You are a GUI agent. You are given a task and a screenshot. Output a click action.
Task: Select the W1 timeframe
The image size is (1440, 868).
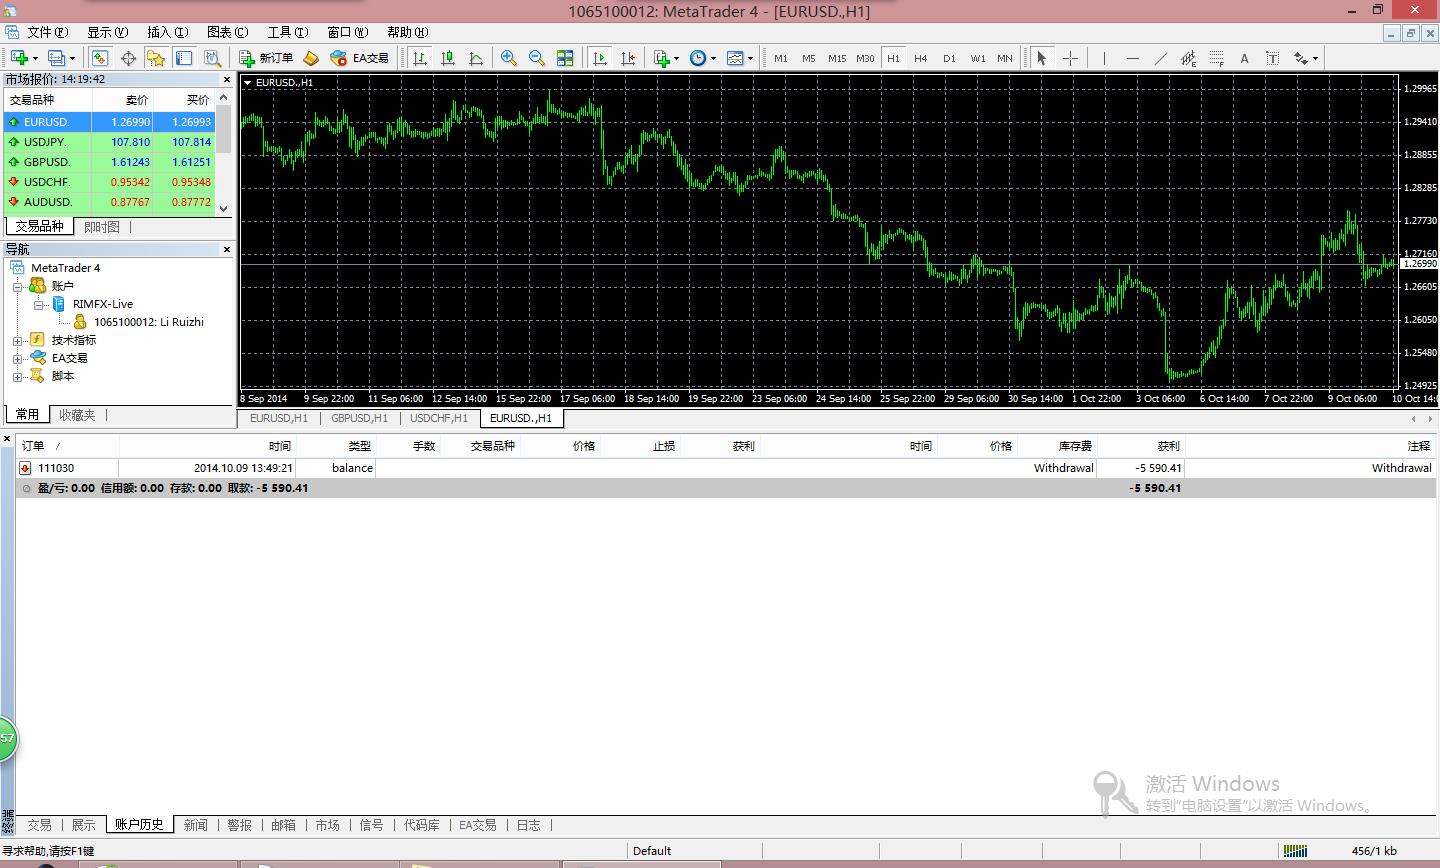[x=977, y=58]
